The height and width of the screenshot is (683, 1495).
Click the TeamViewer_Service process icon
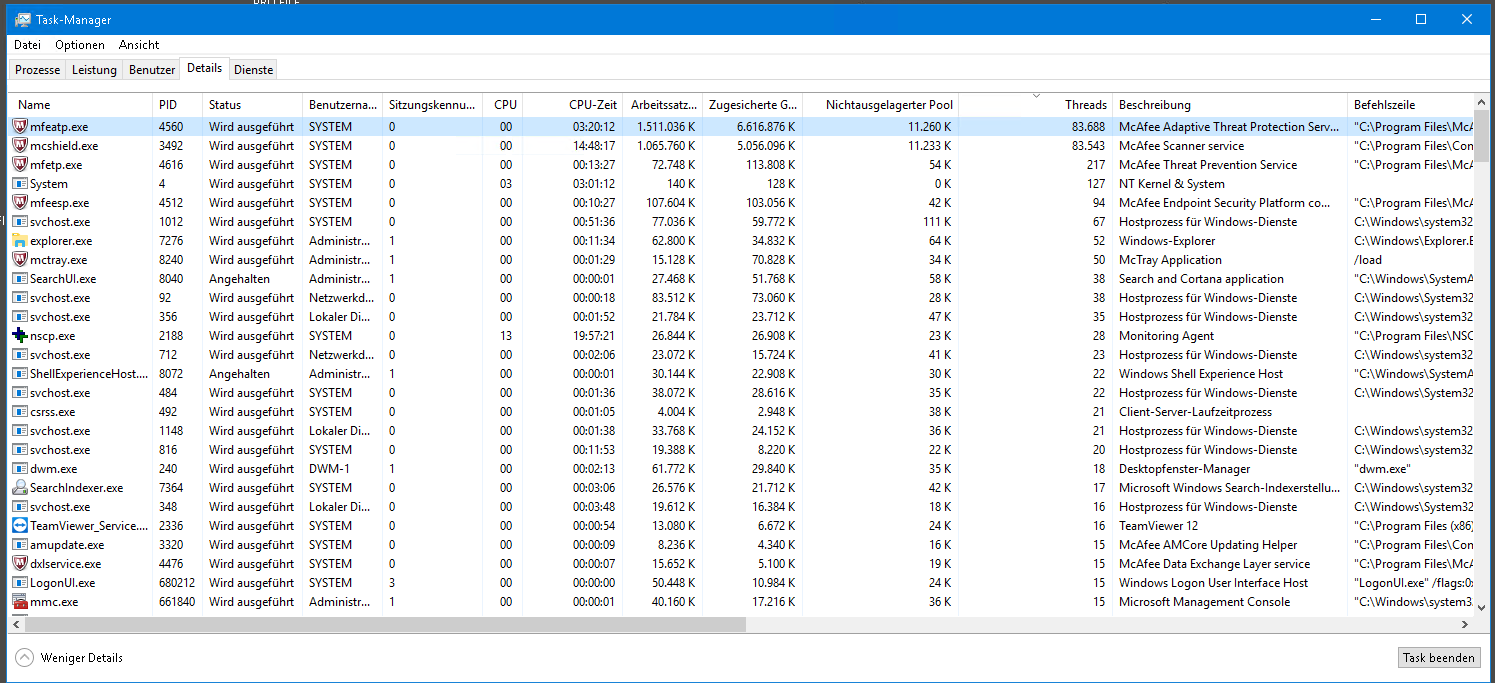point(20,526)
